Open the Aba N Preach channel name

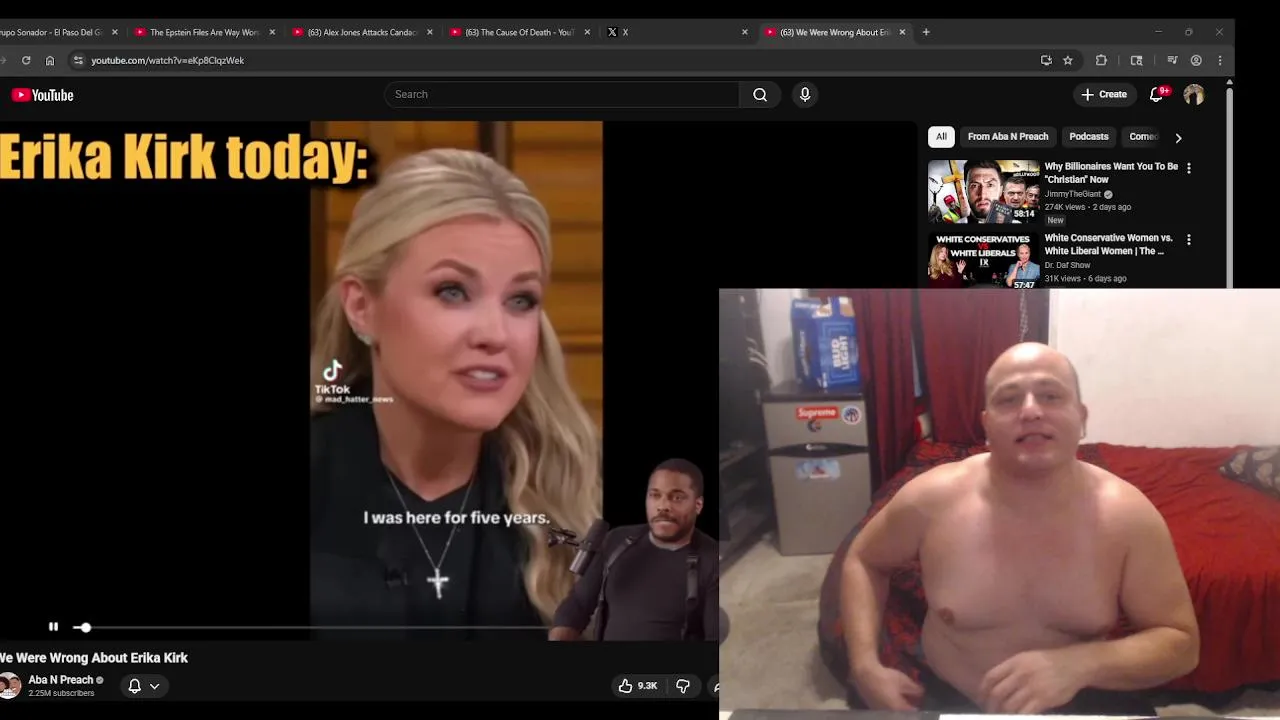[61, 680]
